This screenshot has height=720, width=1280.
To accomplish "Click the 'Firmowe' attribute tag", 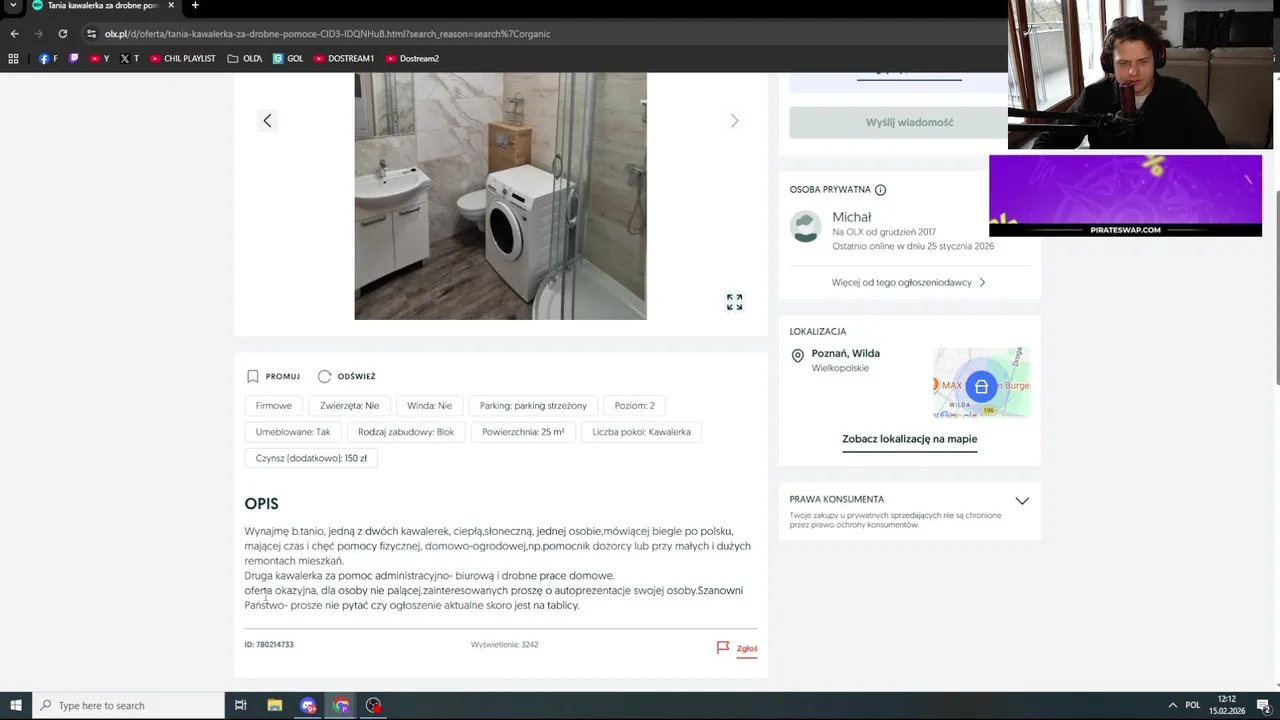I will pyautogui.click(x=274, y=405).
